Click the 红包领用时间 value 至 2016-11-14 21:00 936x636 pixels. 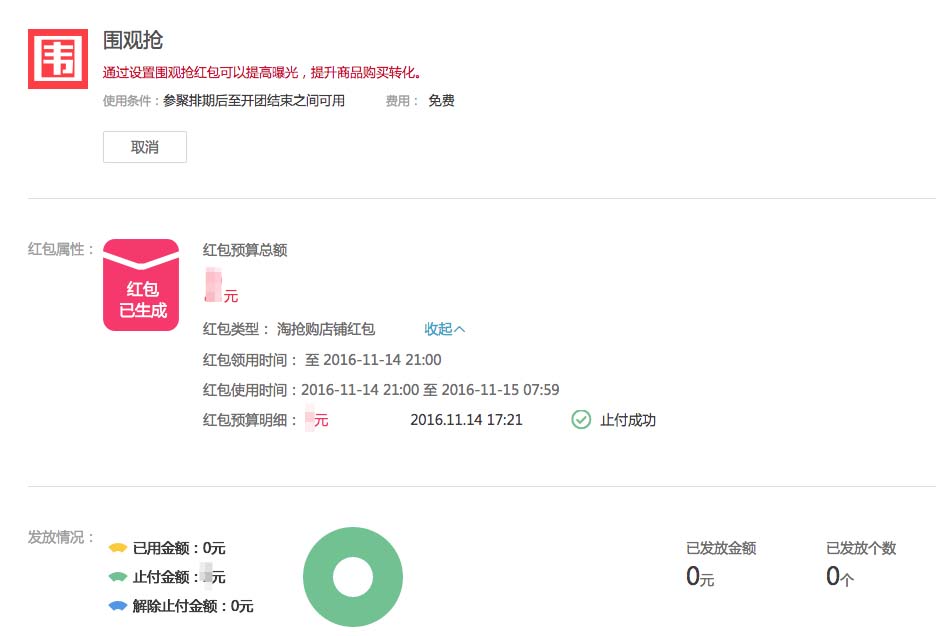point(373,360)
